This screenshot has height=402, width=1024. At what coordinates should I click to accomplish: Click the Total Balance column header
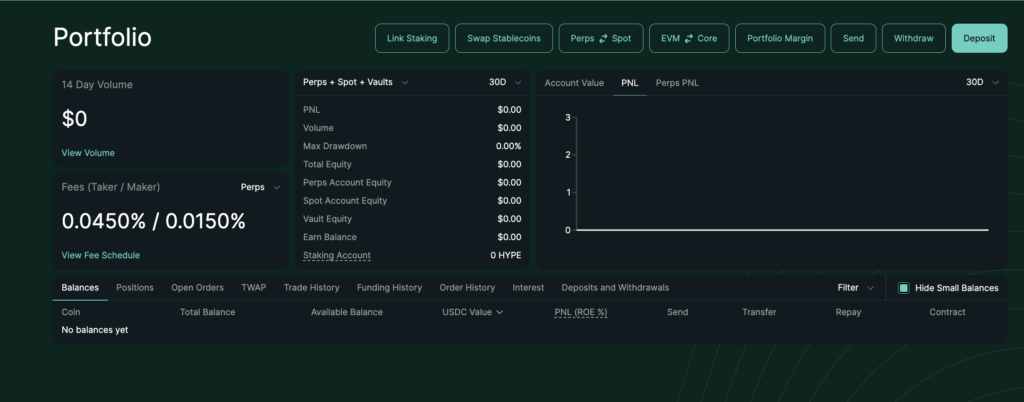point(208,312)
